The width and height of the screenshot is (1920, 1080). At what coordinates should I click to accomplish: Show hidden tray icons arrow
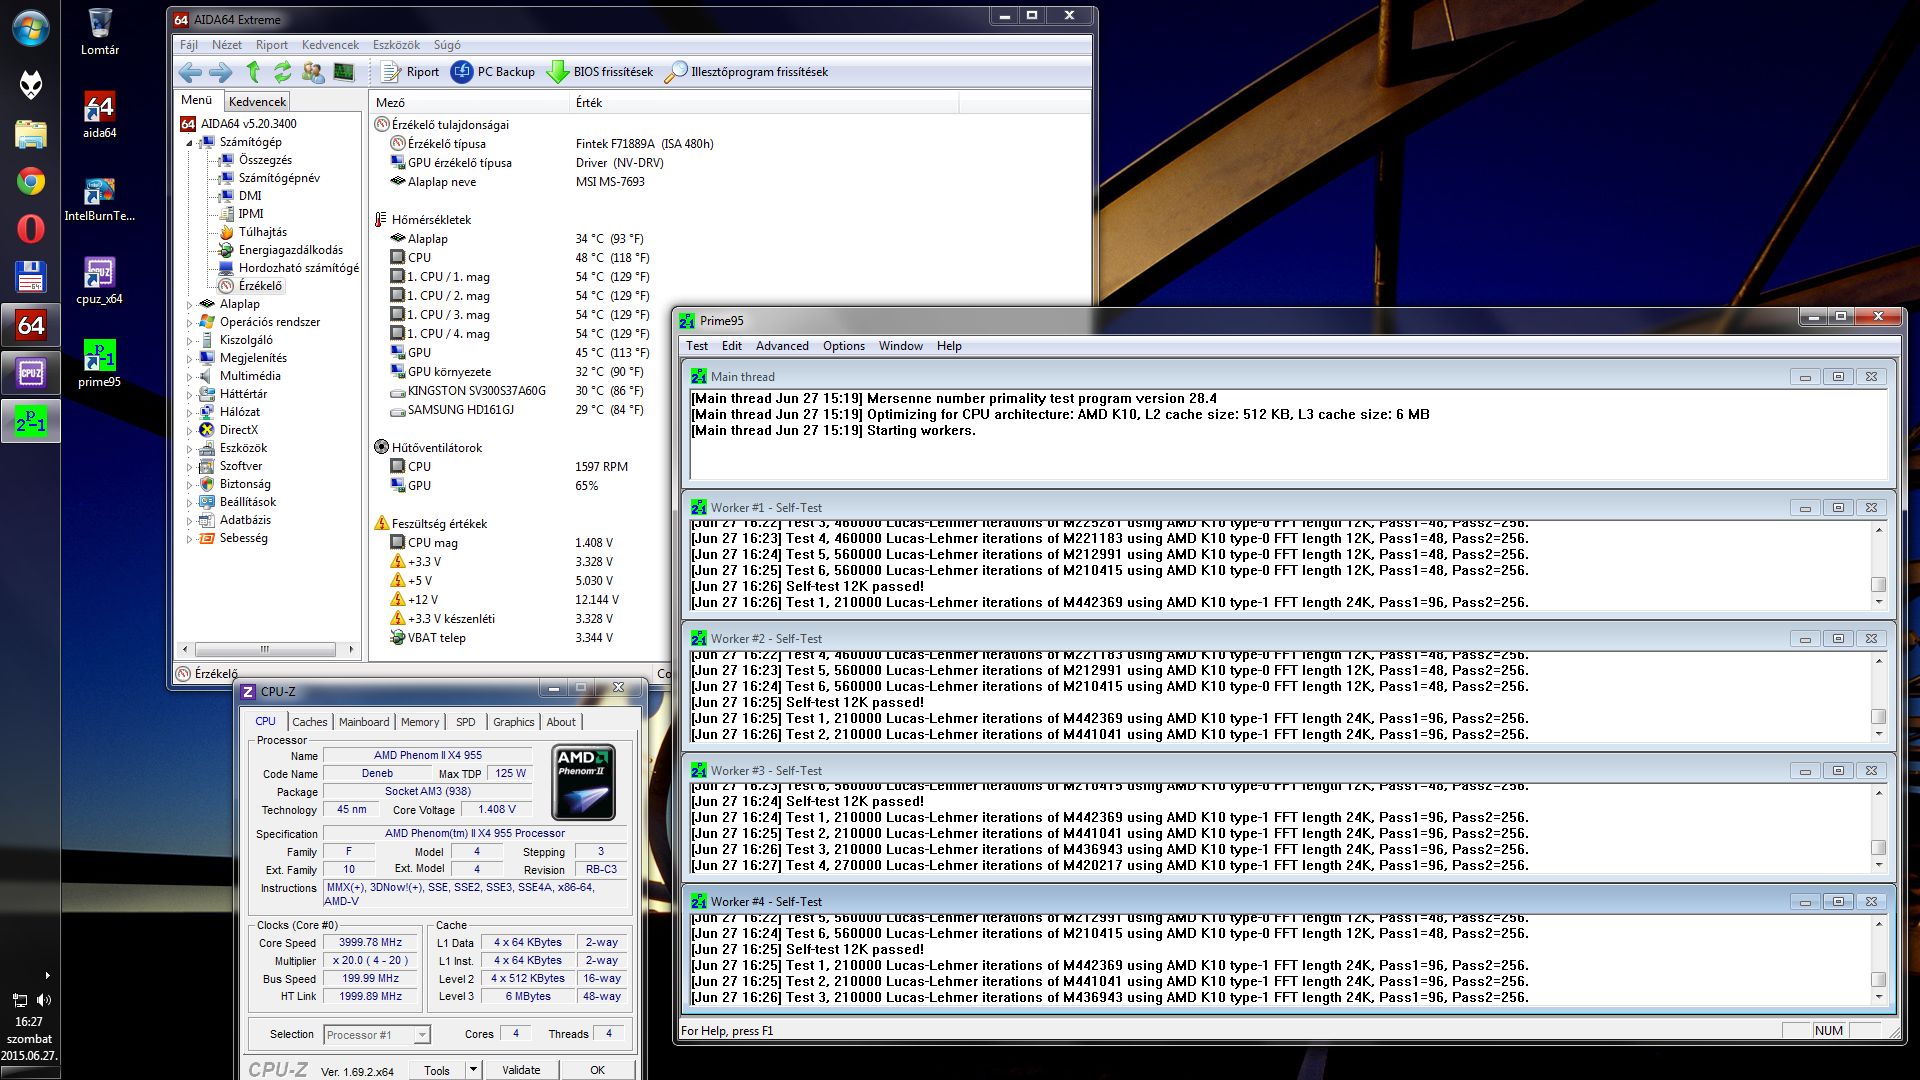47,975
